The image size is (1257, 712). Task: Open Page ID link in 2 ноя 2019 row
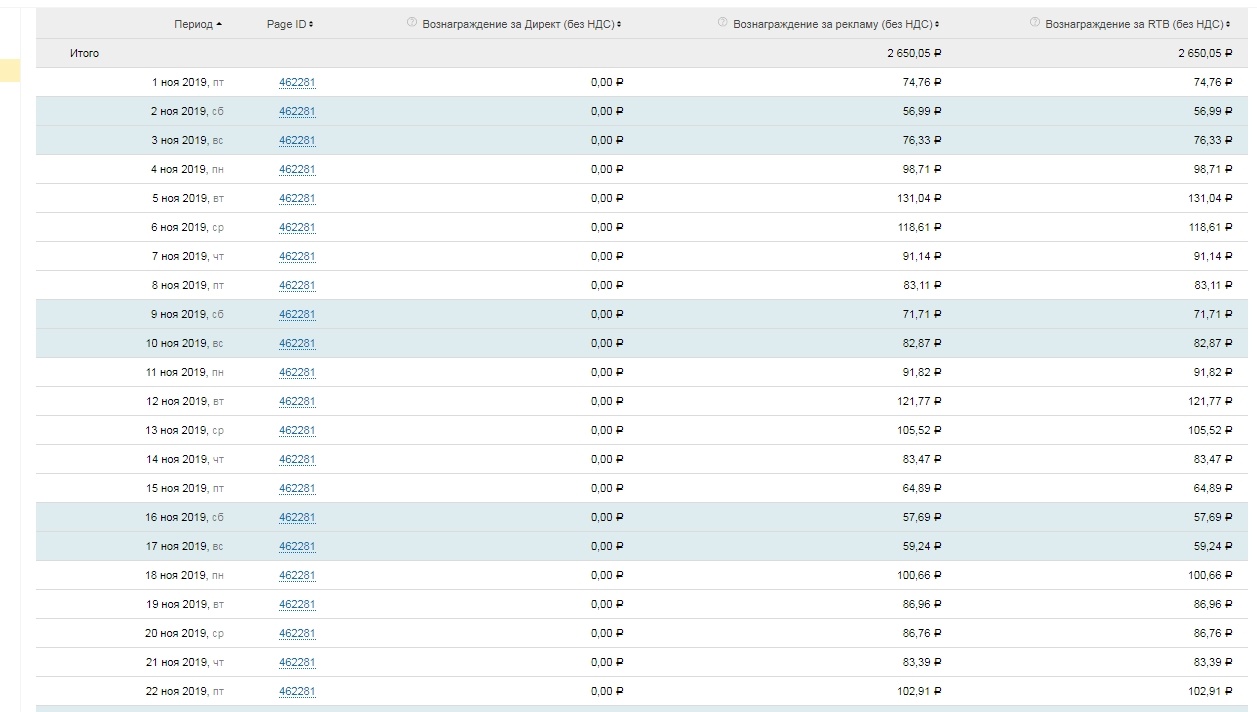coord(297,112)
